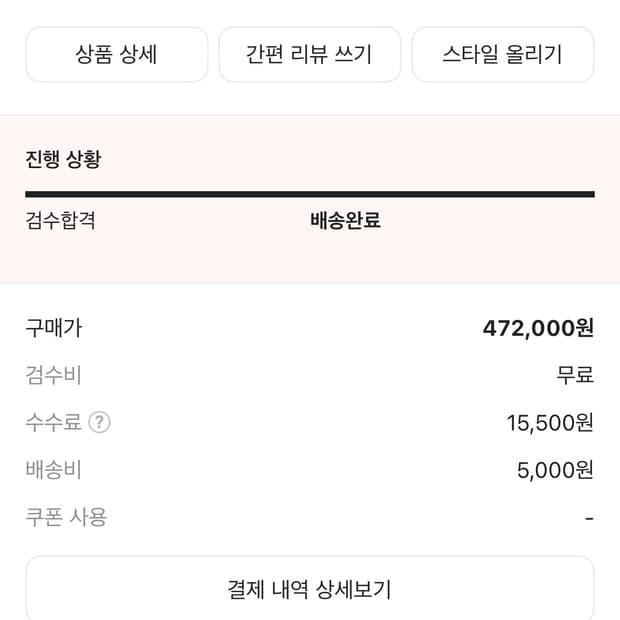Click the black progress status bar
This screenshot has width=620, height=620.
(x=309, y=194)
